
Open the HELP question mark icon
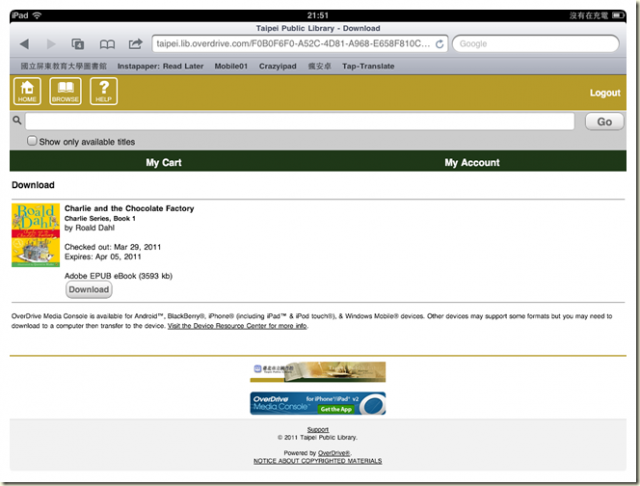(104, 91)
